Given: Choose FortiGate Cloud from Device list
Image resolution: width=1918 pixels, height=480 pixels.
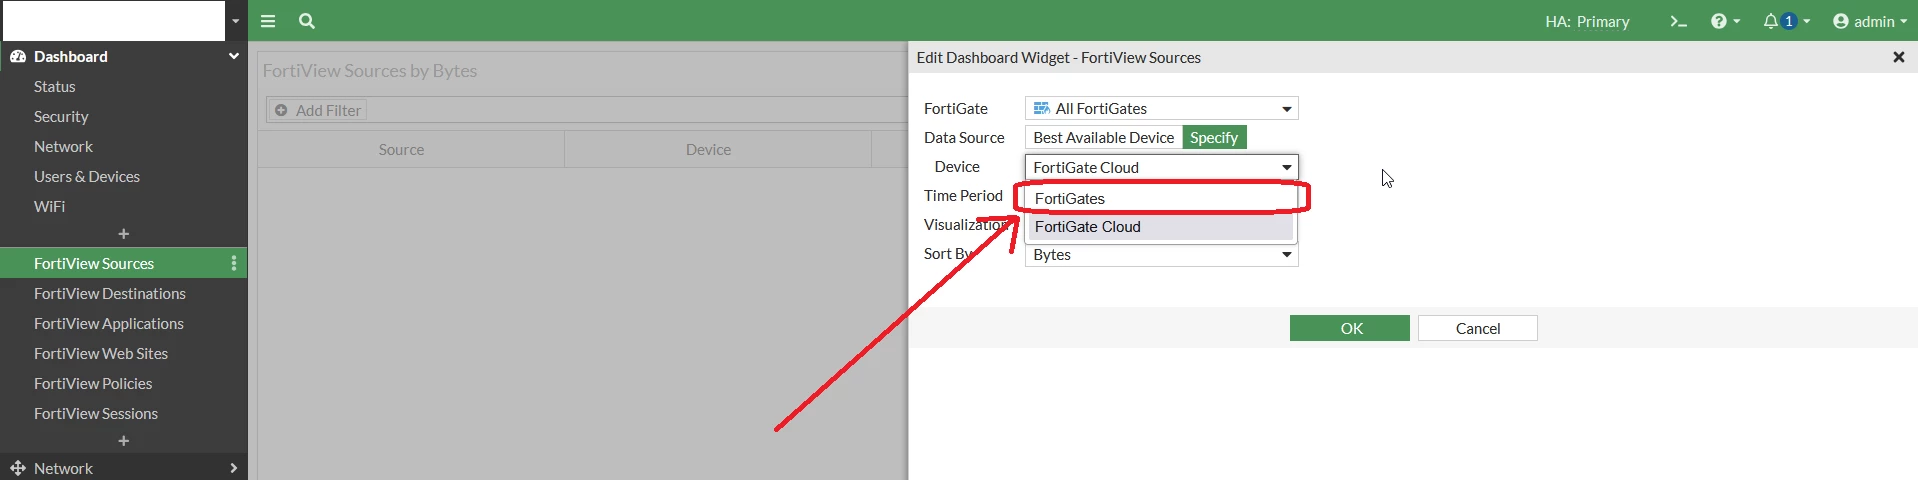Looking at the screenshot, I should point(1161,227).
